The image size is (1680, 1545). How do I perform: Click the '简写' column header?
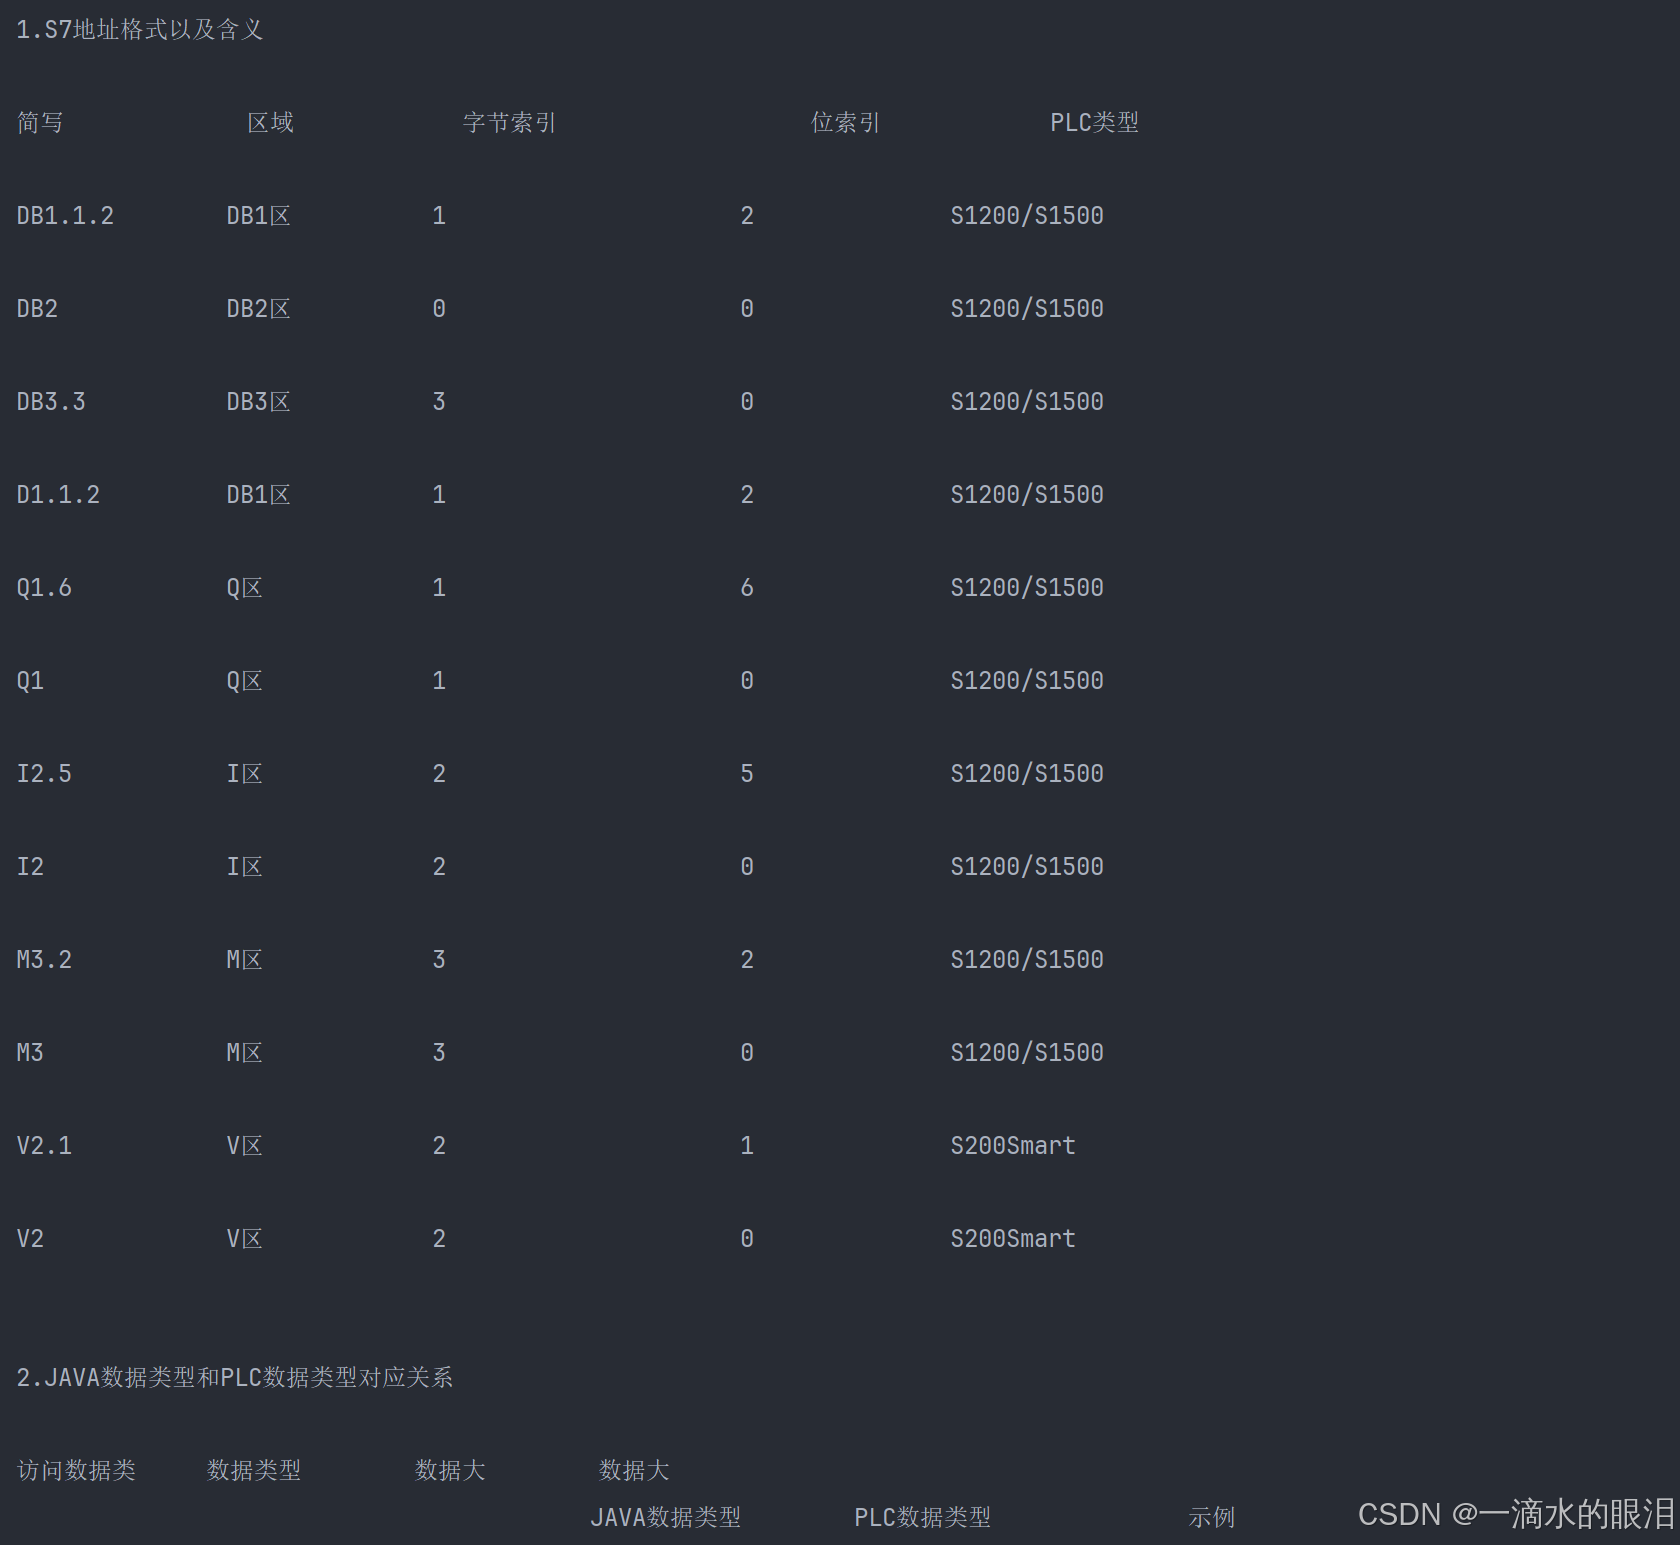pos(40,123)
